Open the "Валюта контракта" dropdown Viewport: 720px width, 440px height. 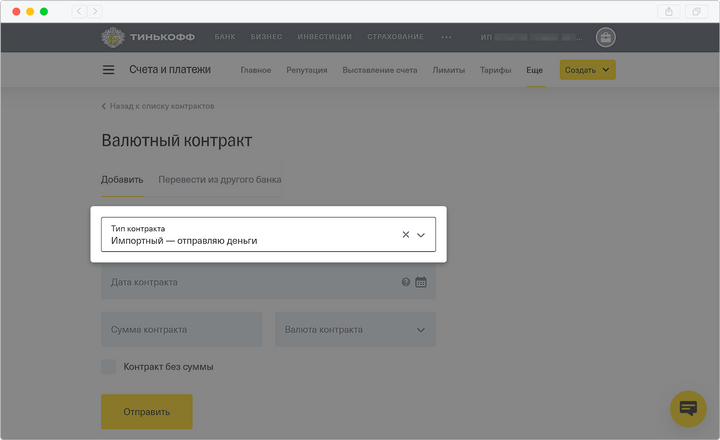coord(355,330)
